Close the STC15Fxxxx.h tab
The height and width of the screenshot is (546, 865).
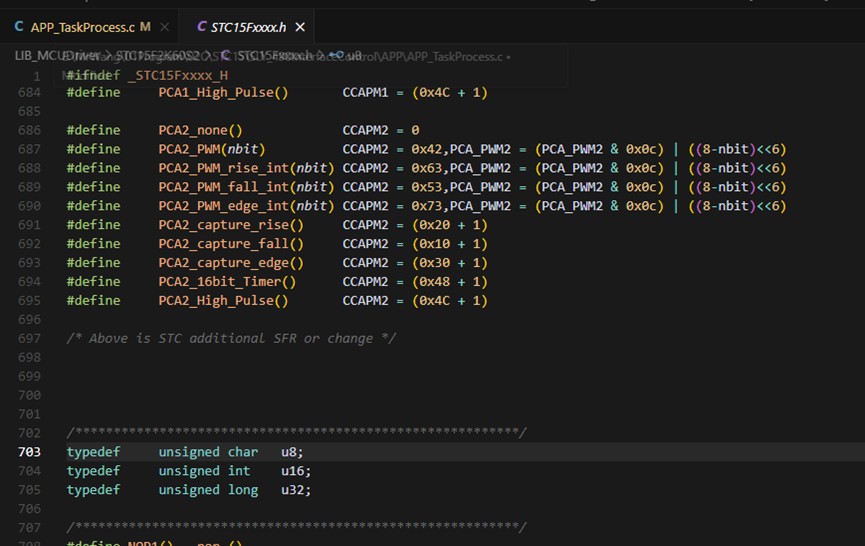point(300,27)
